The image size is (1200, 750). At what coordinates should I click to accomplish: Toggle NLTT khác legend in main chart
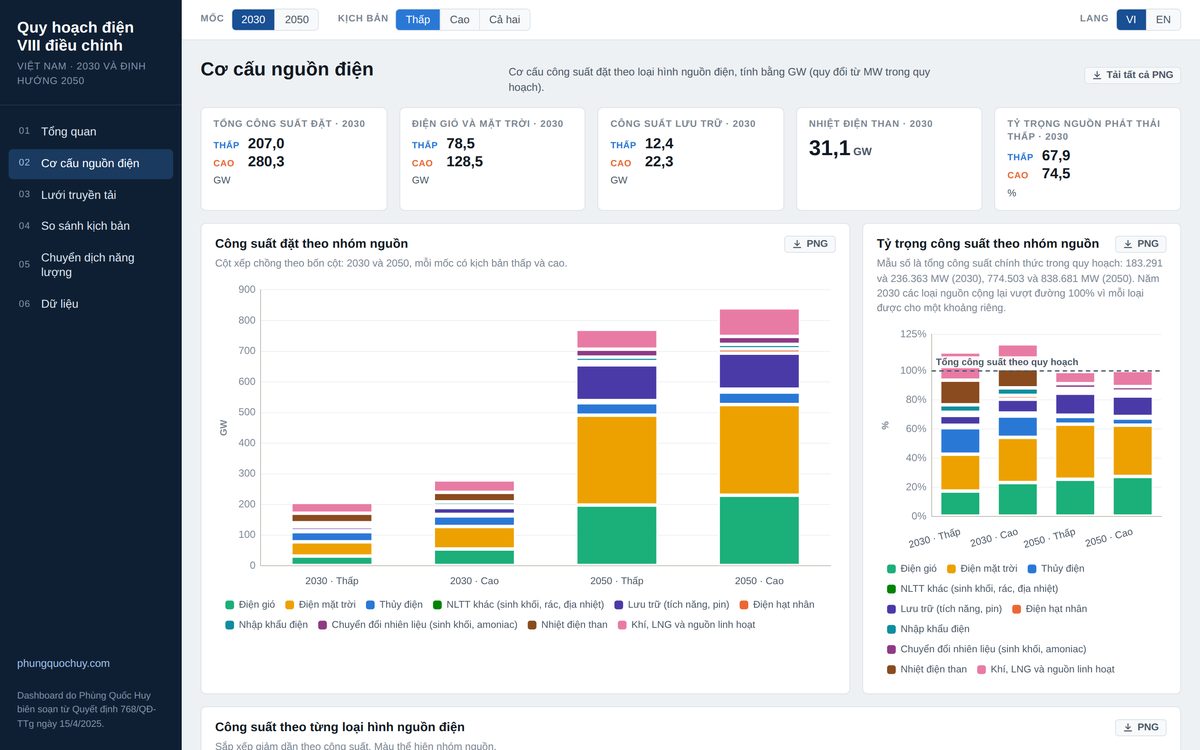pos(518,605)
